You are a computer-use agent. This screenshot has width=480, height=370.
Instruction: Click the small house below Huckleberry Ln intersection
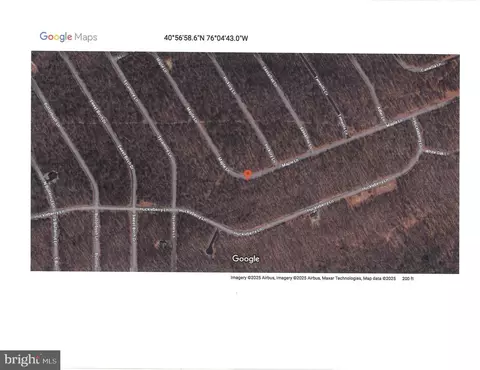[162, 245]
